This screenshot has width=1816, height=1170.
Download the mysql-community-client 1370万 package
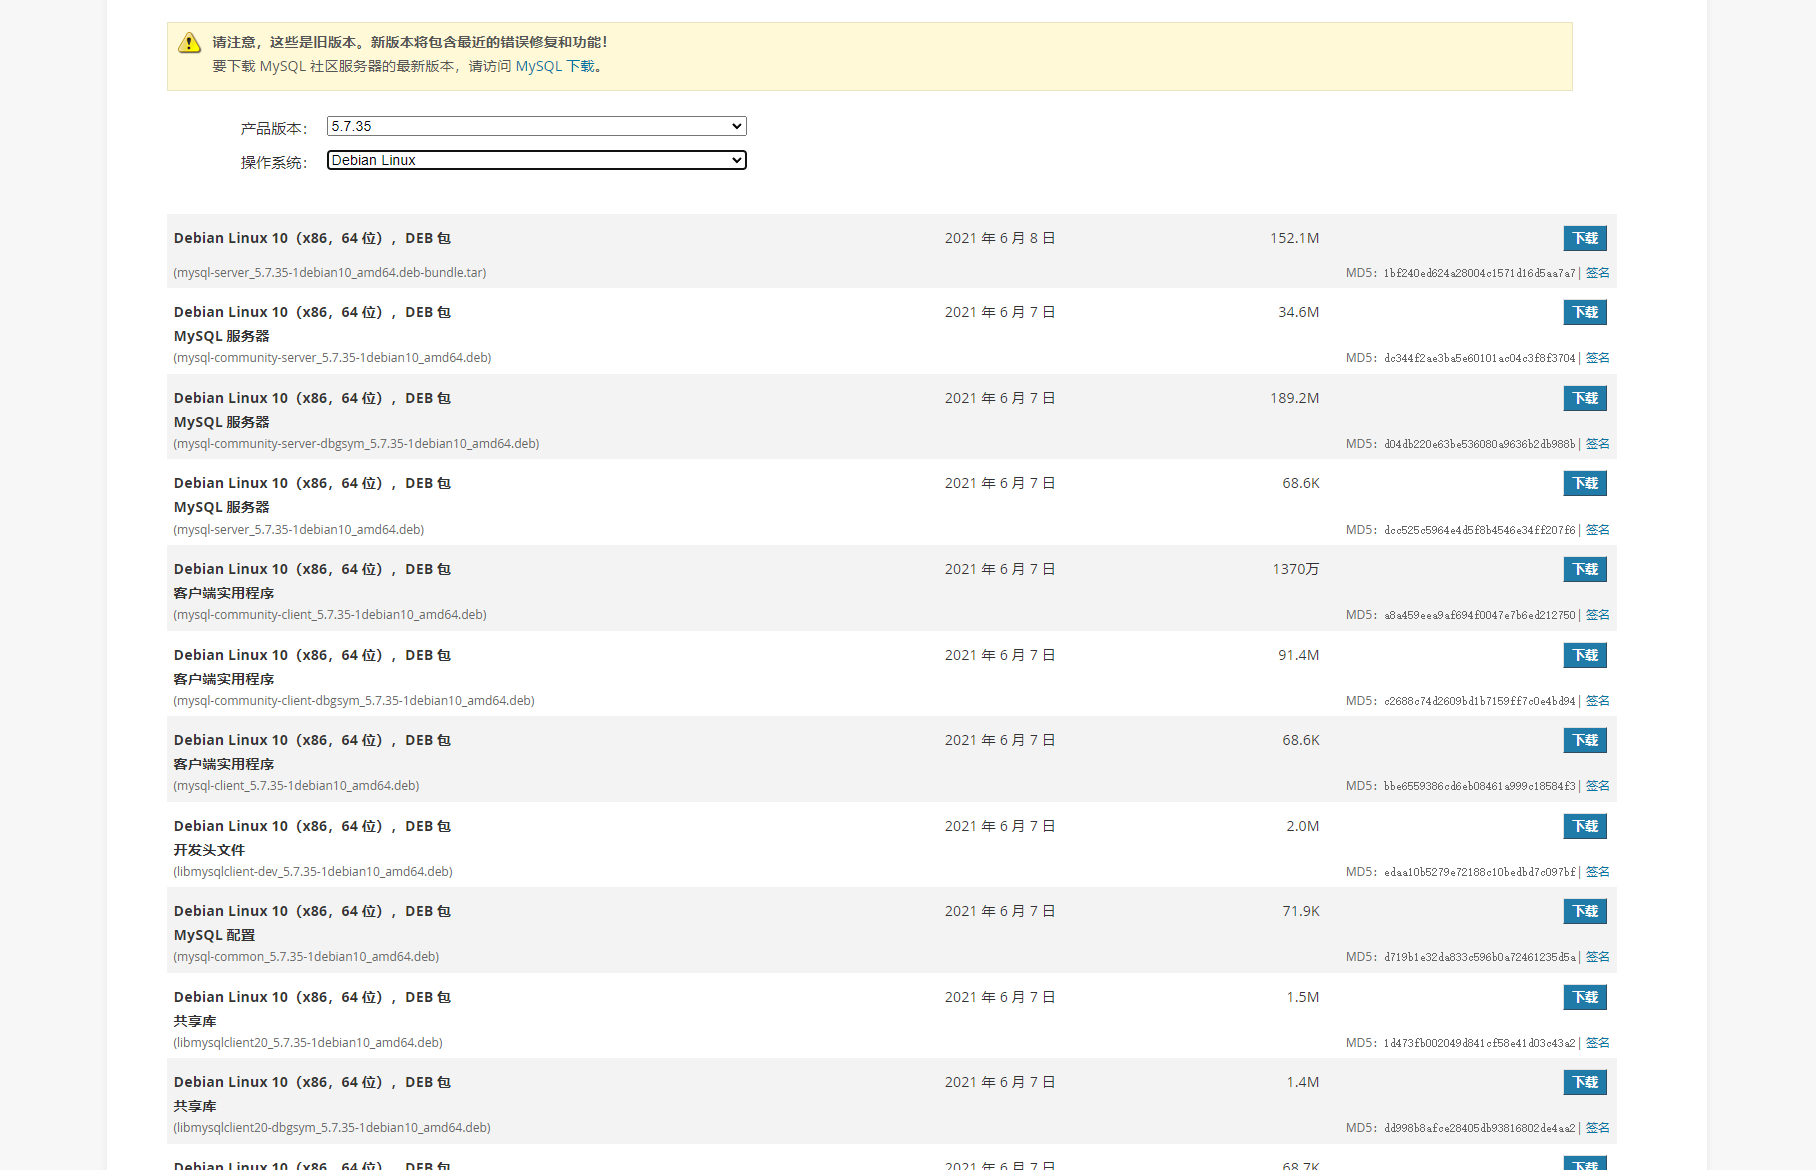tap(1585, 569)
